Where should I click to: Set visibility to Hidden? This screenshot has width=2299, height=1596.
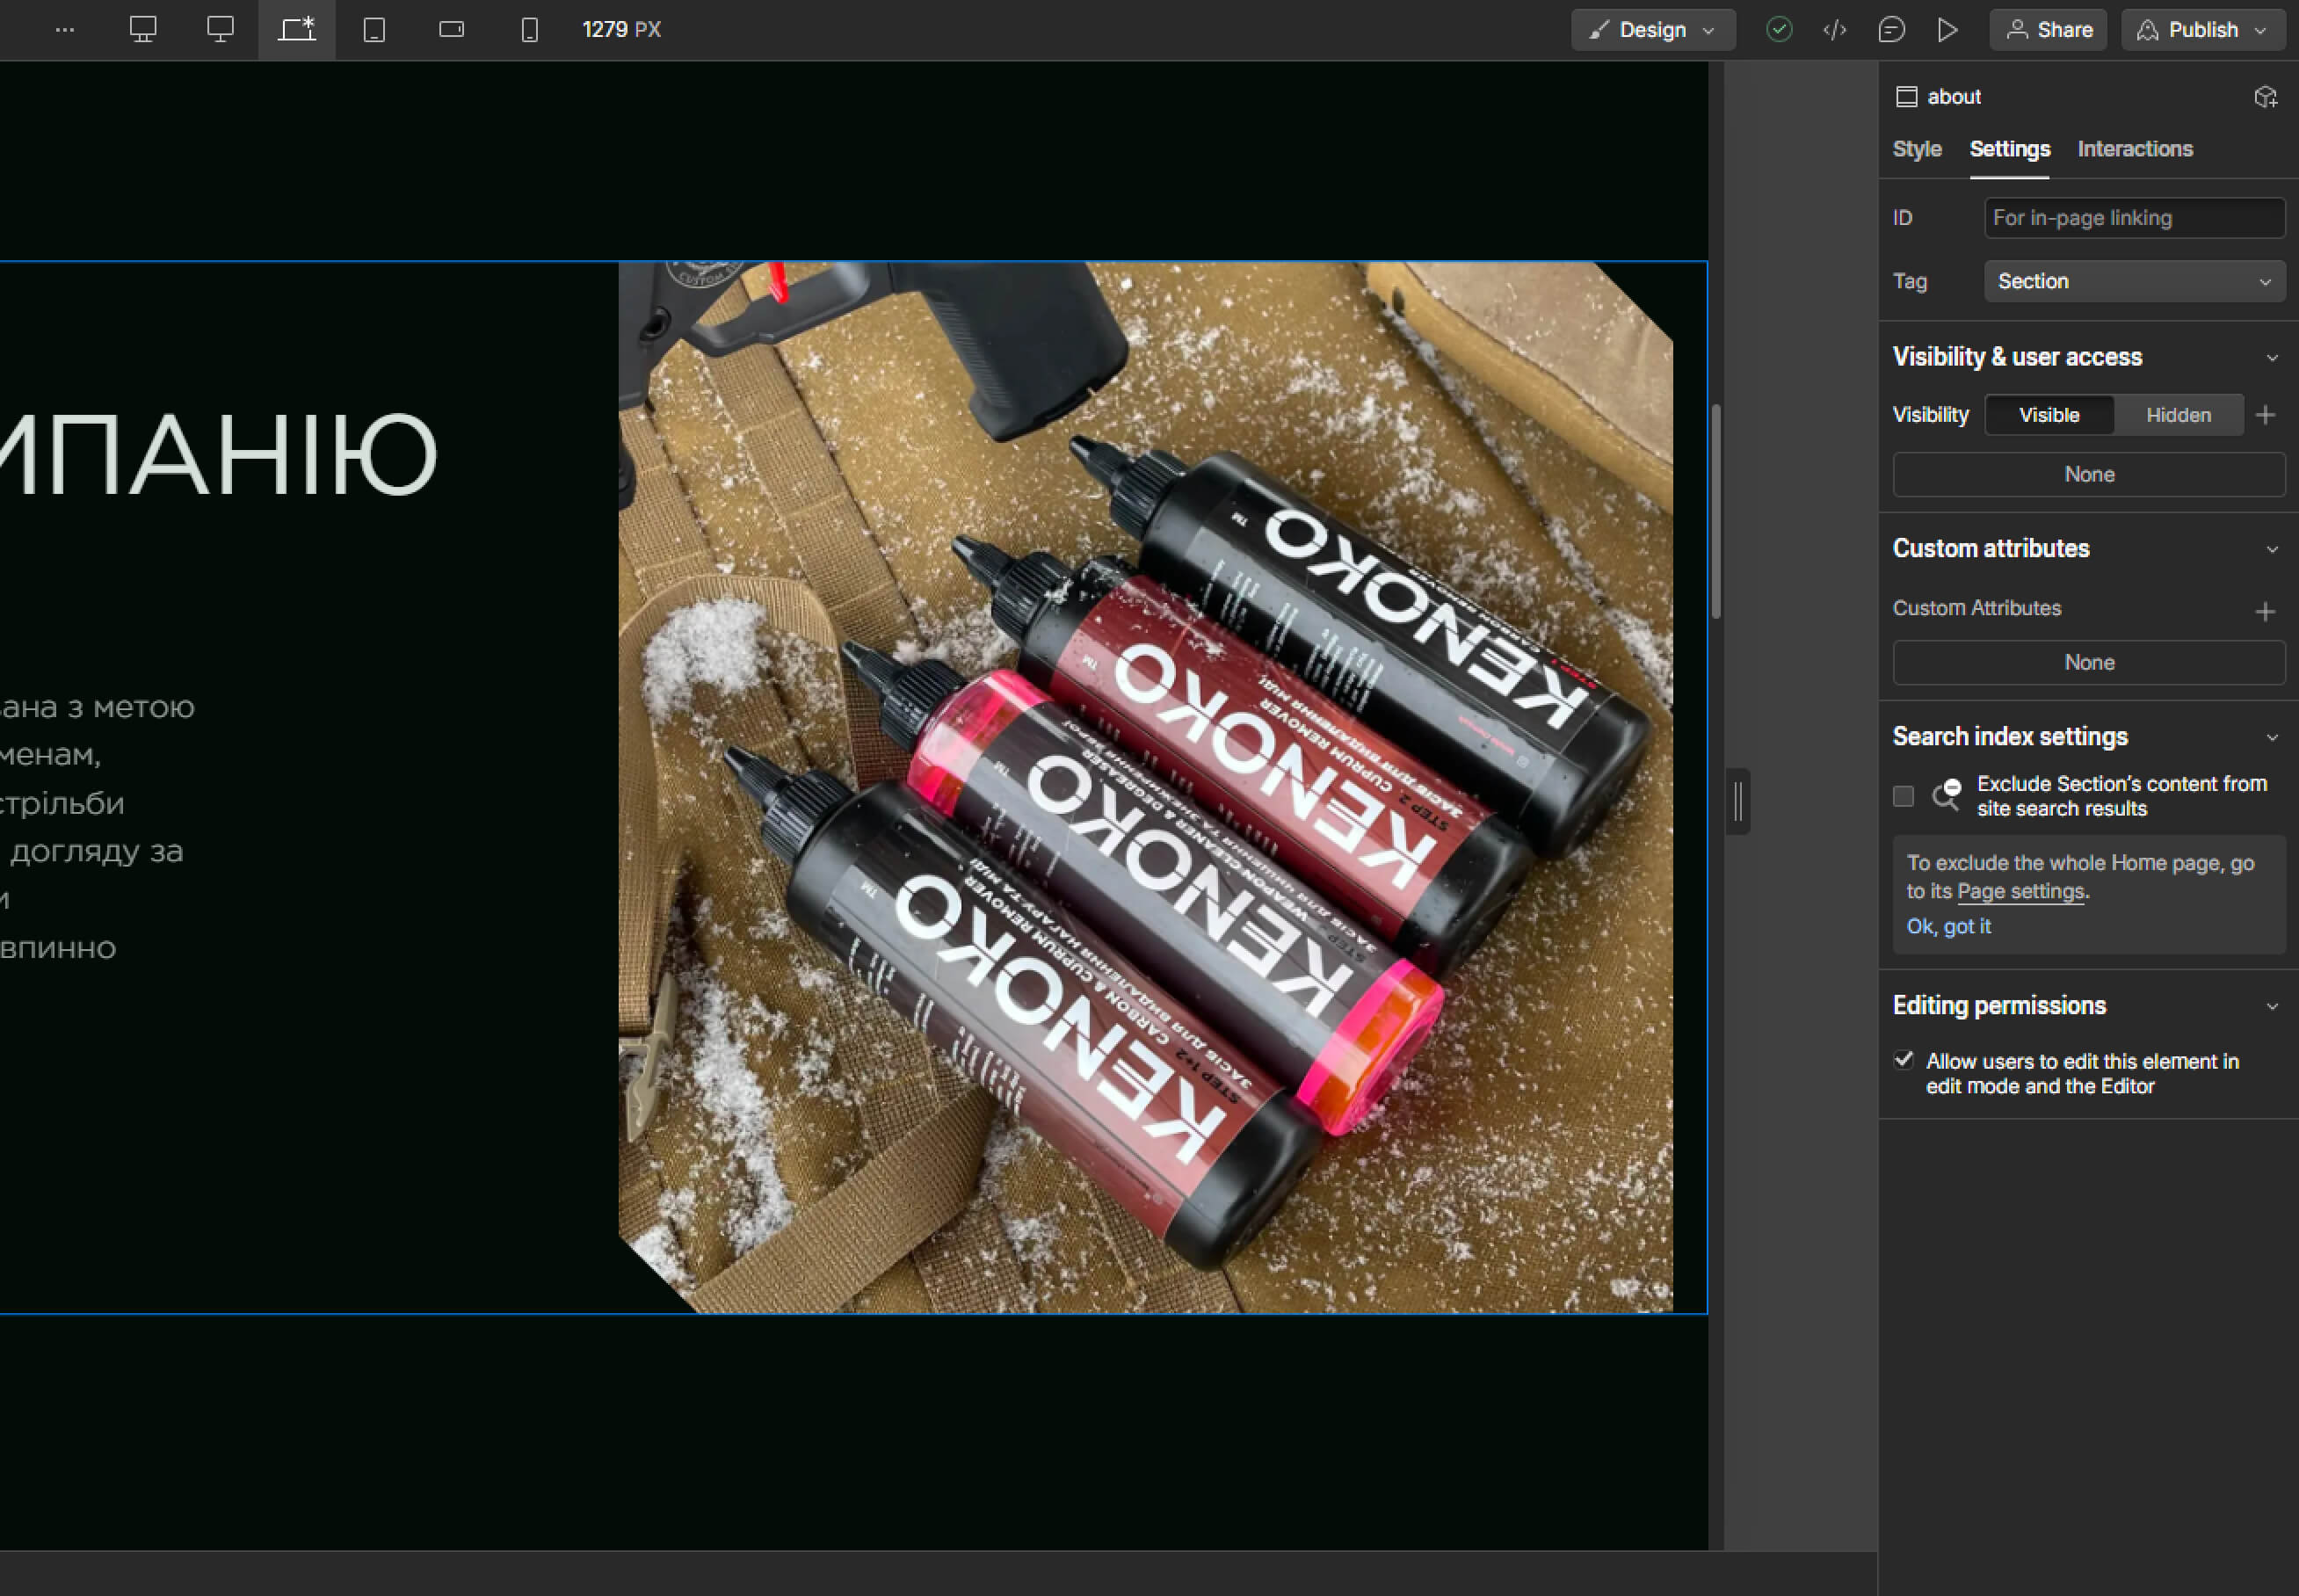pyautogui.click(x=2178, y=415)
